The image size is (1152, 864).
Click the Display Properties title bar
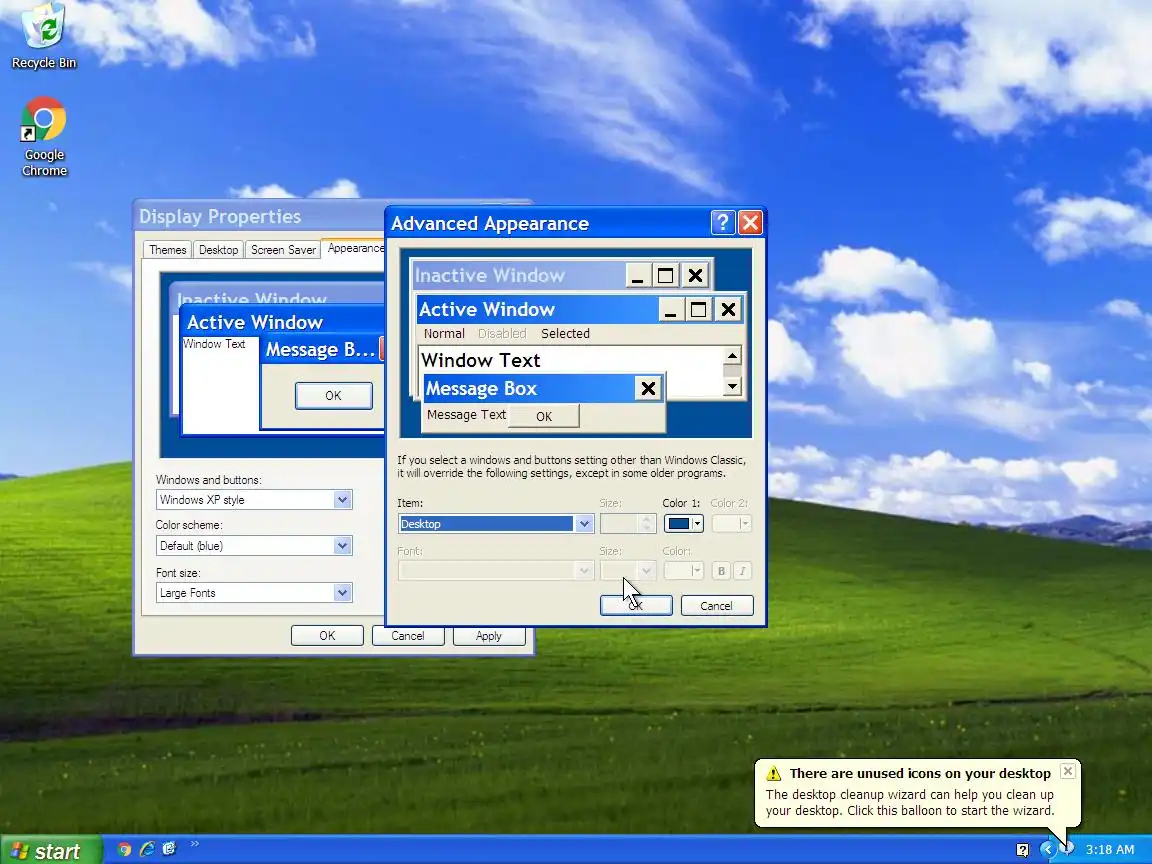[261, 216]
